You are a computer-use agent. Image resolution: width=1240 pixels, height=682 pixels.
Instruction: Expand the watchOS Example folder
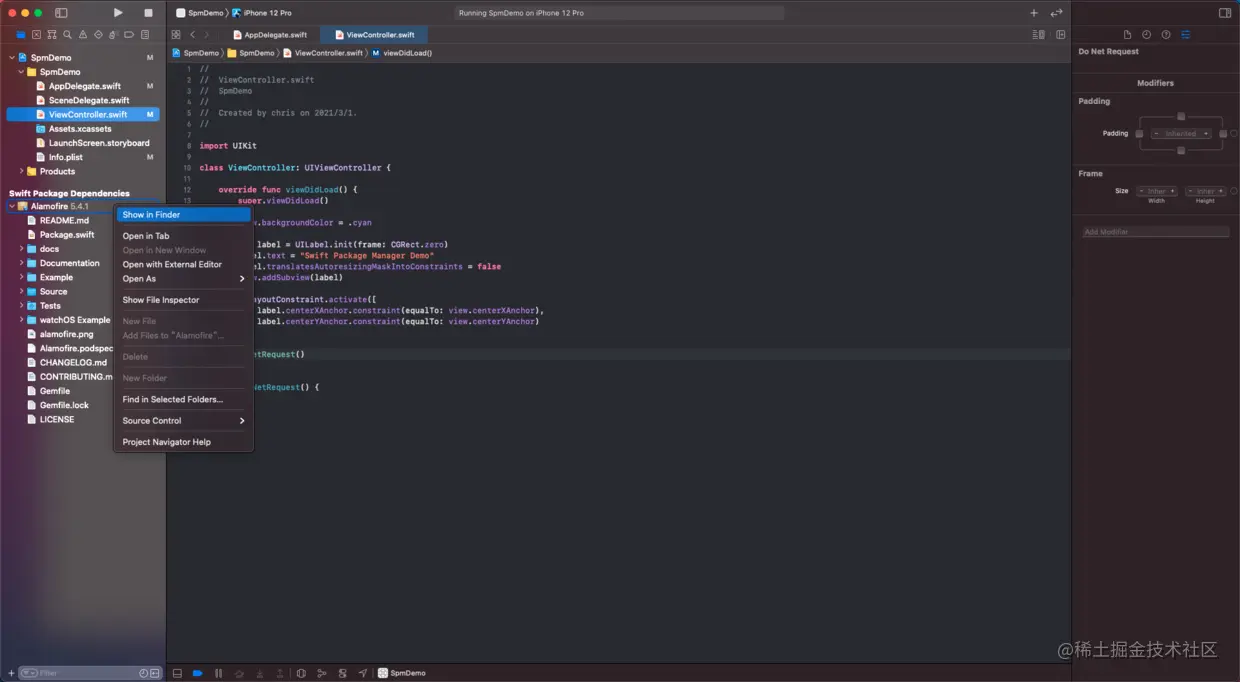(x=21, y=320)
